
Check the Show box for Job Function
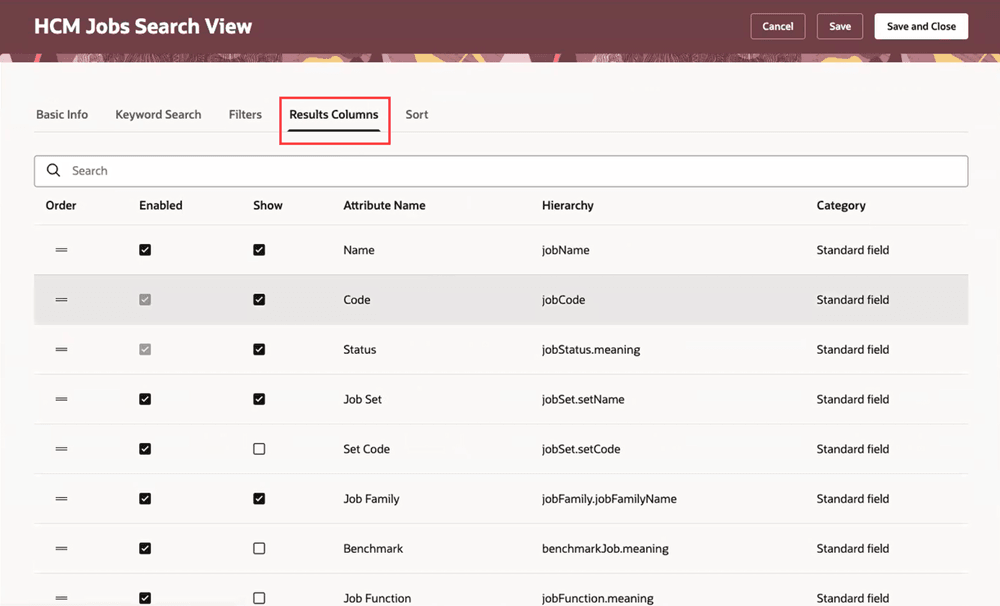tap(259, 598)
